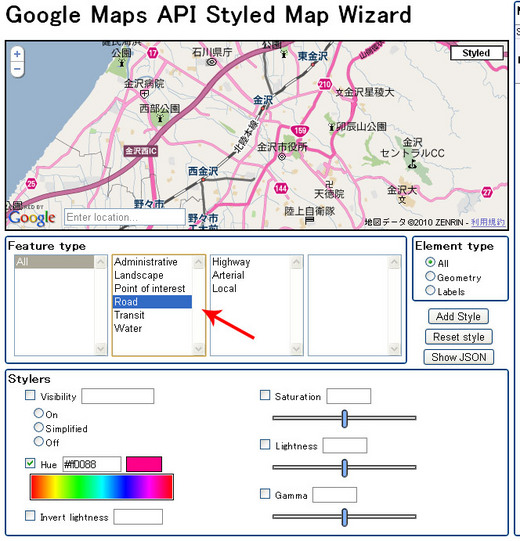Select All in first feature type list

[54, 262]
